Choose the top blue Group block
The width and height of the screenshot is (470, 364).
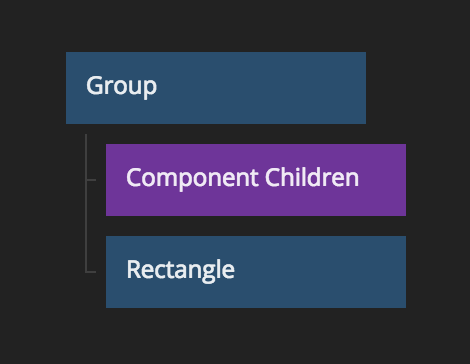[216, 88]
